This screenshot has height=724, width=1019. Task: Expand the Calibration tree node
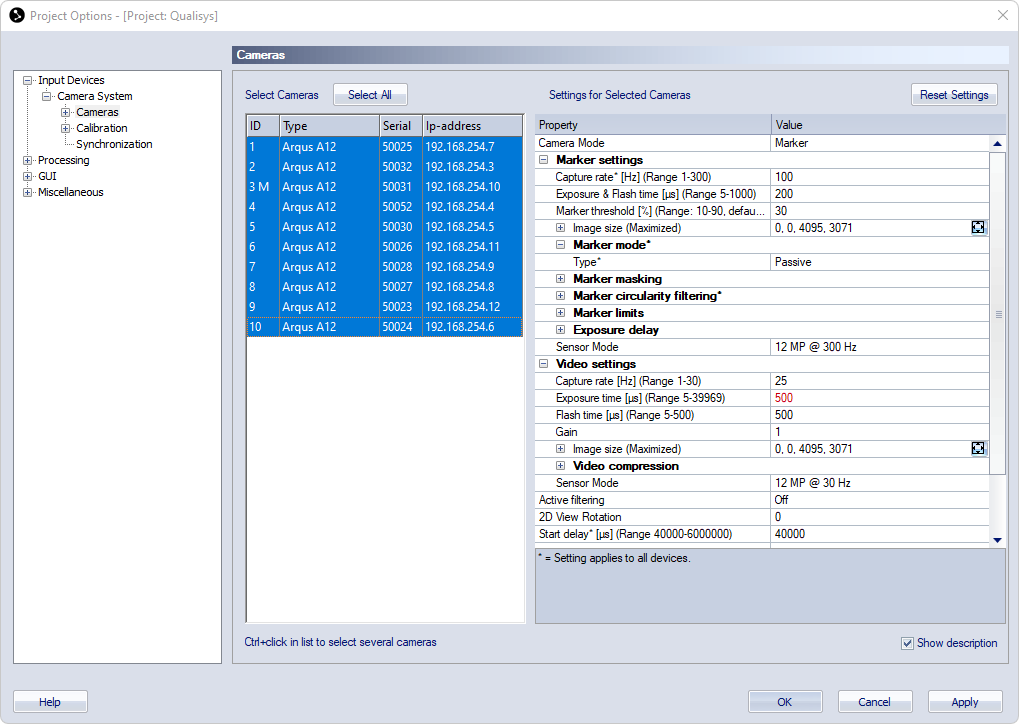tap(65, 129)
